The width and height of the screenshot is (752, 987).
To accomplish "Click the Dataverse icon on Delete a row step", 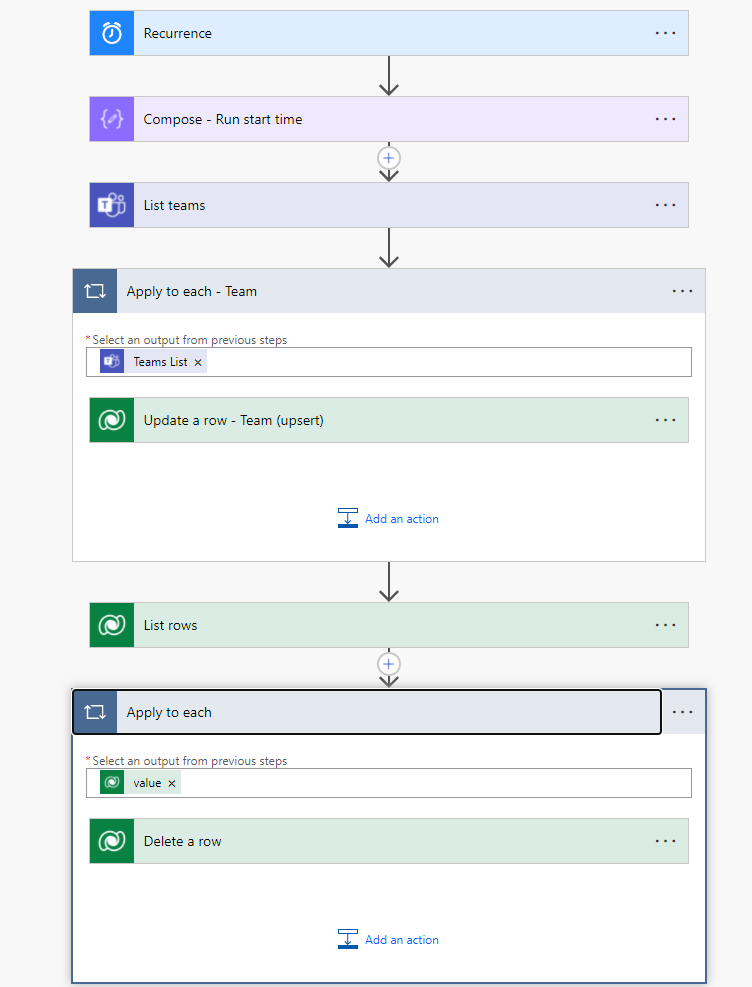I will pyautogui.click(x=112, y=841).
